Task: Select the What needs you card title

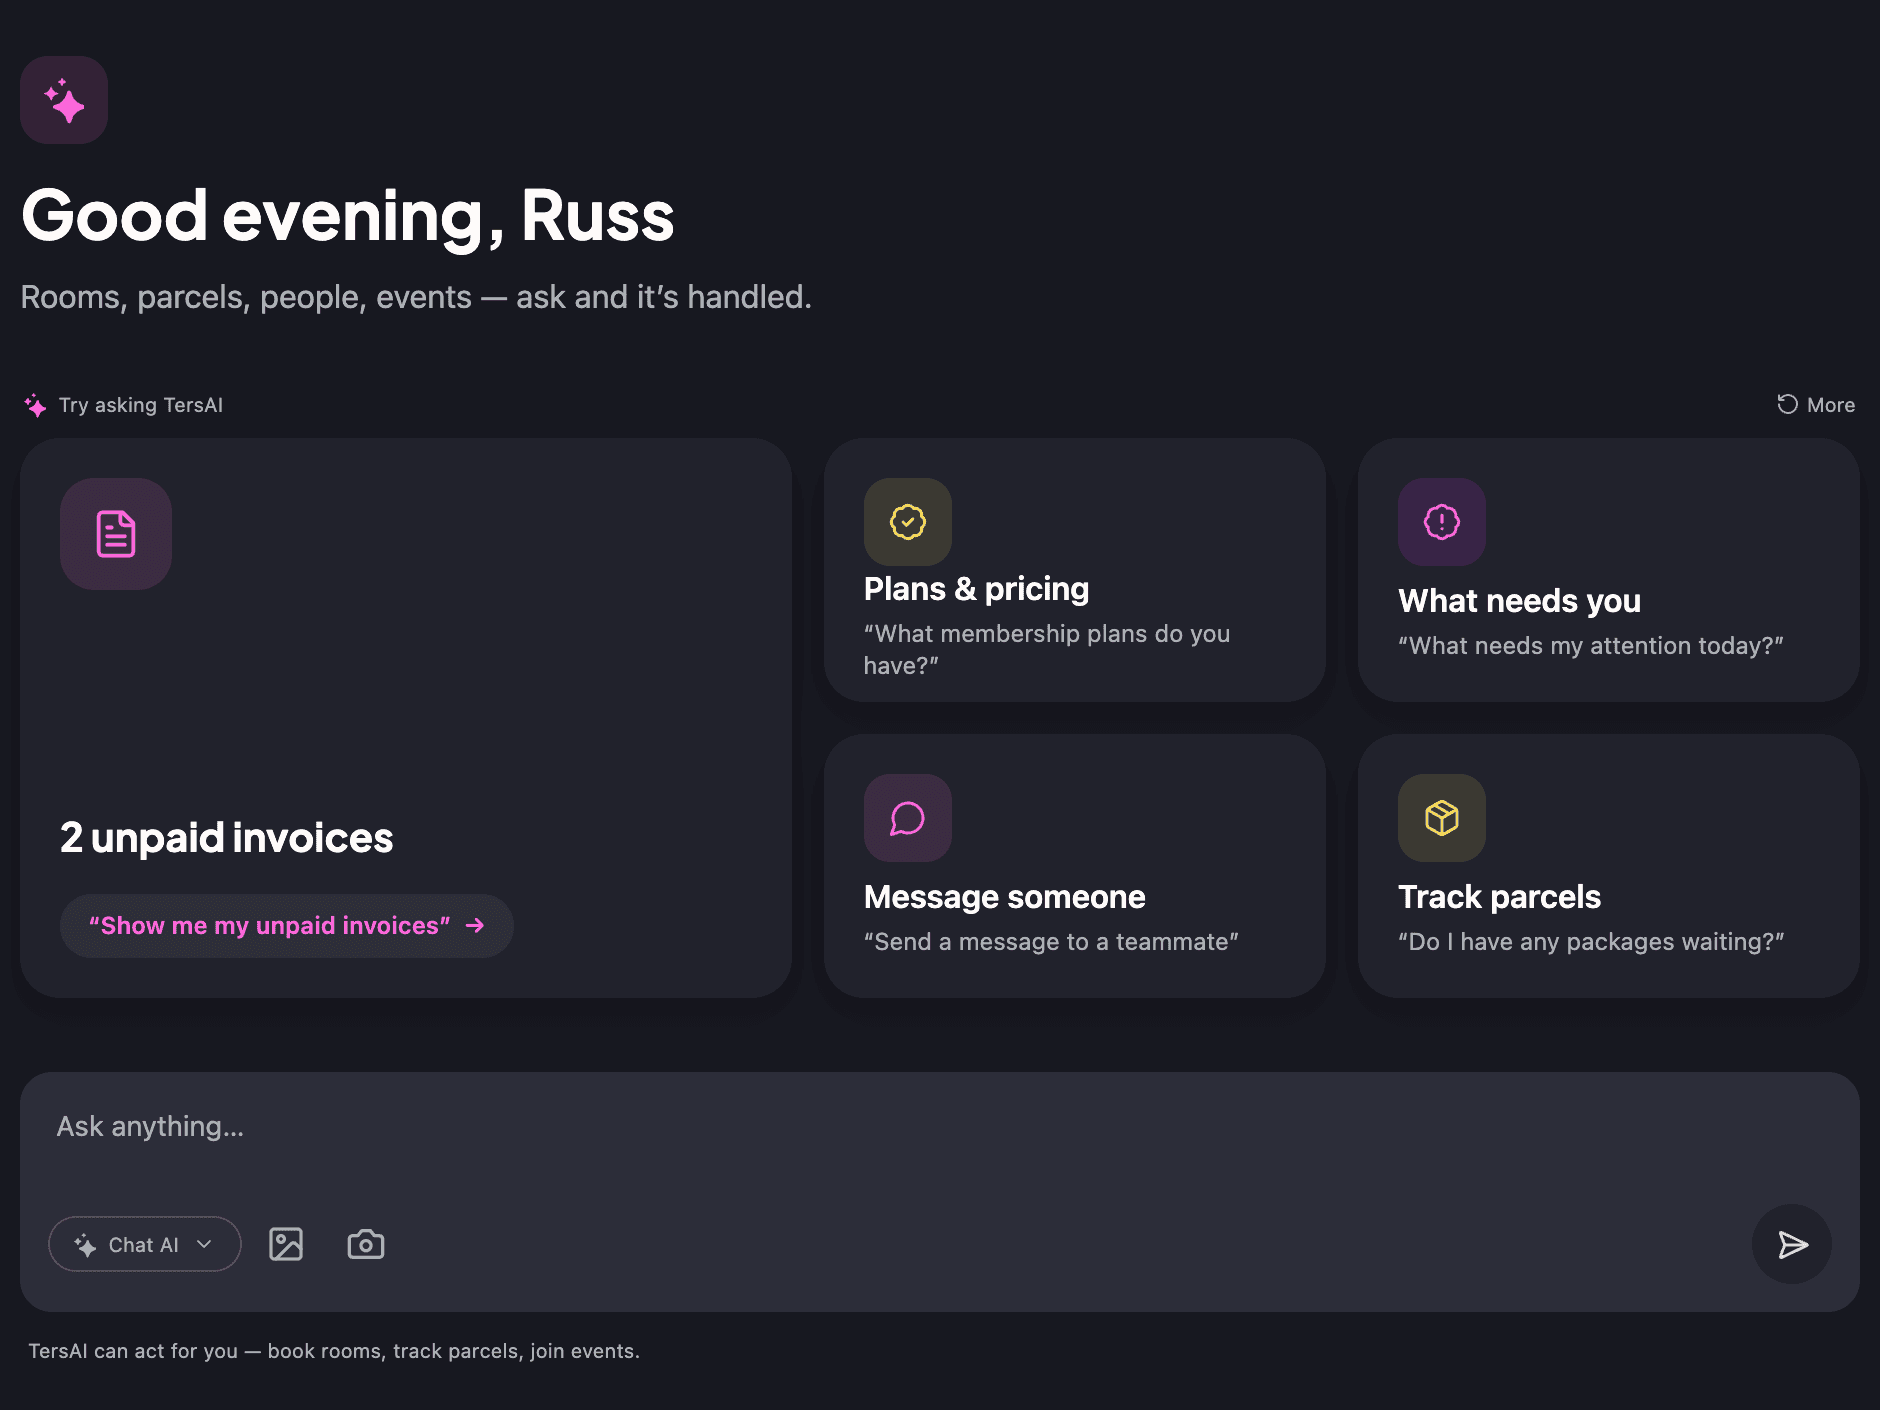Action: [1519, 601]
